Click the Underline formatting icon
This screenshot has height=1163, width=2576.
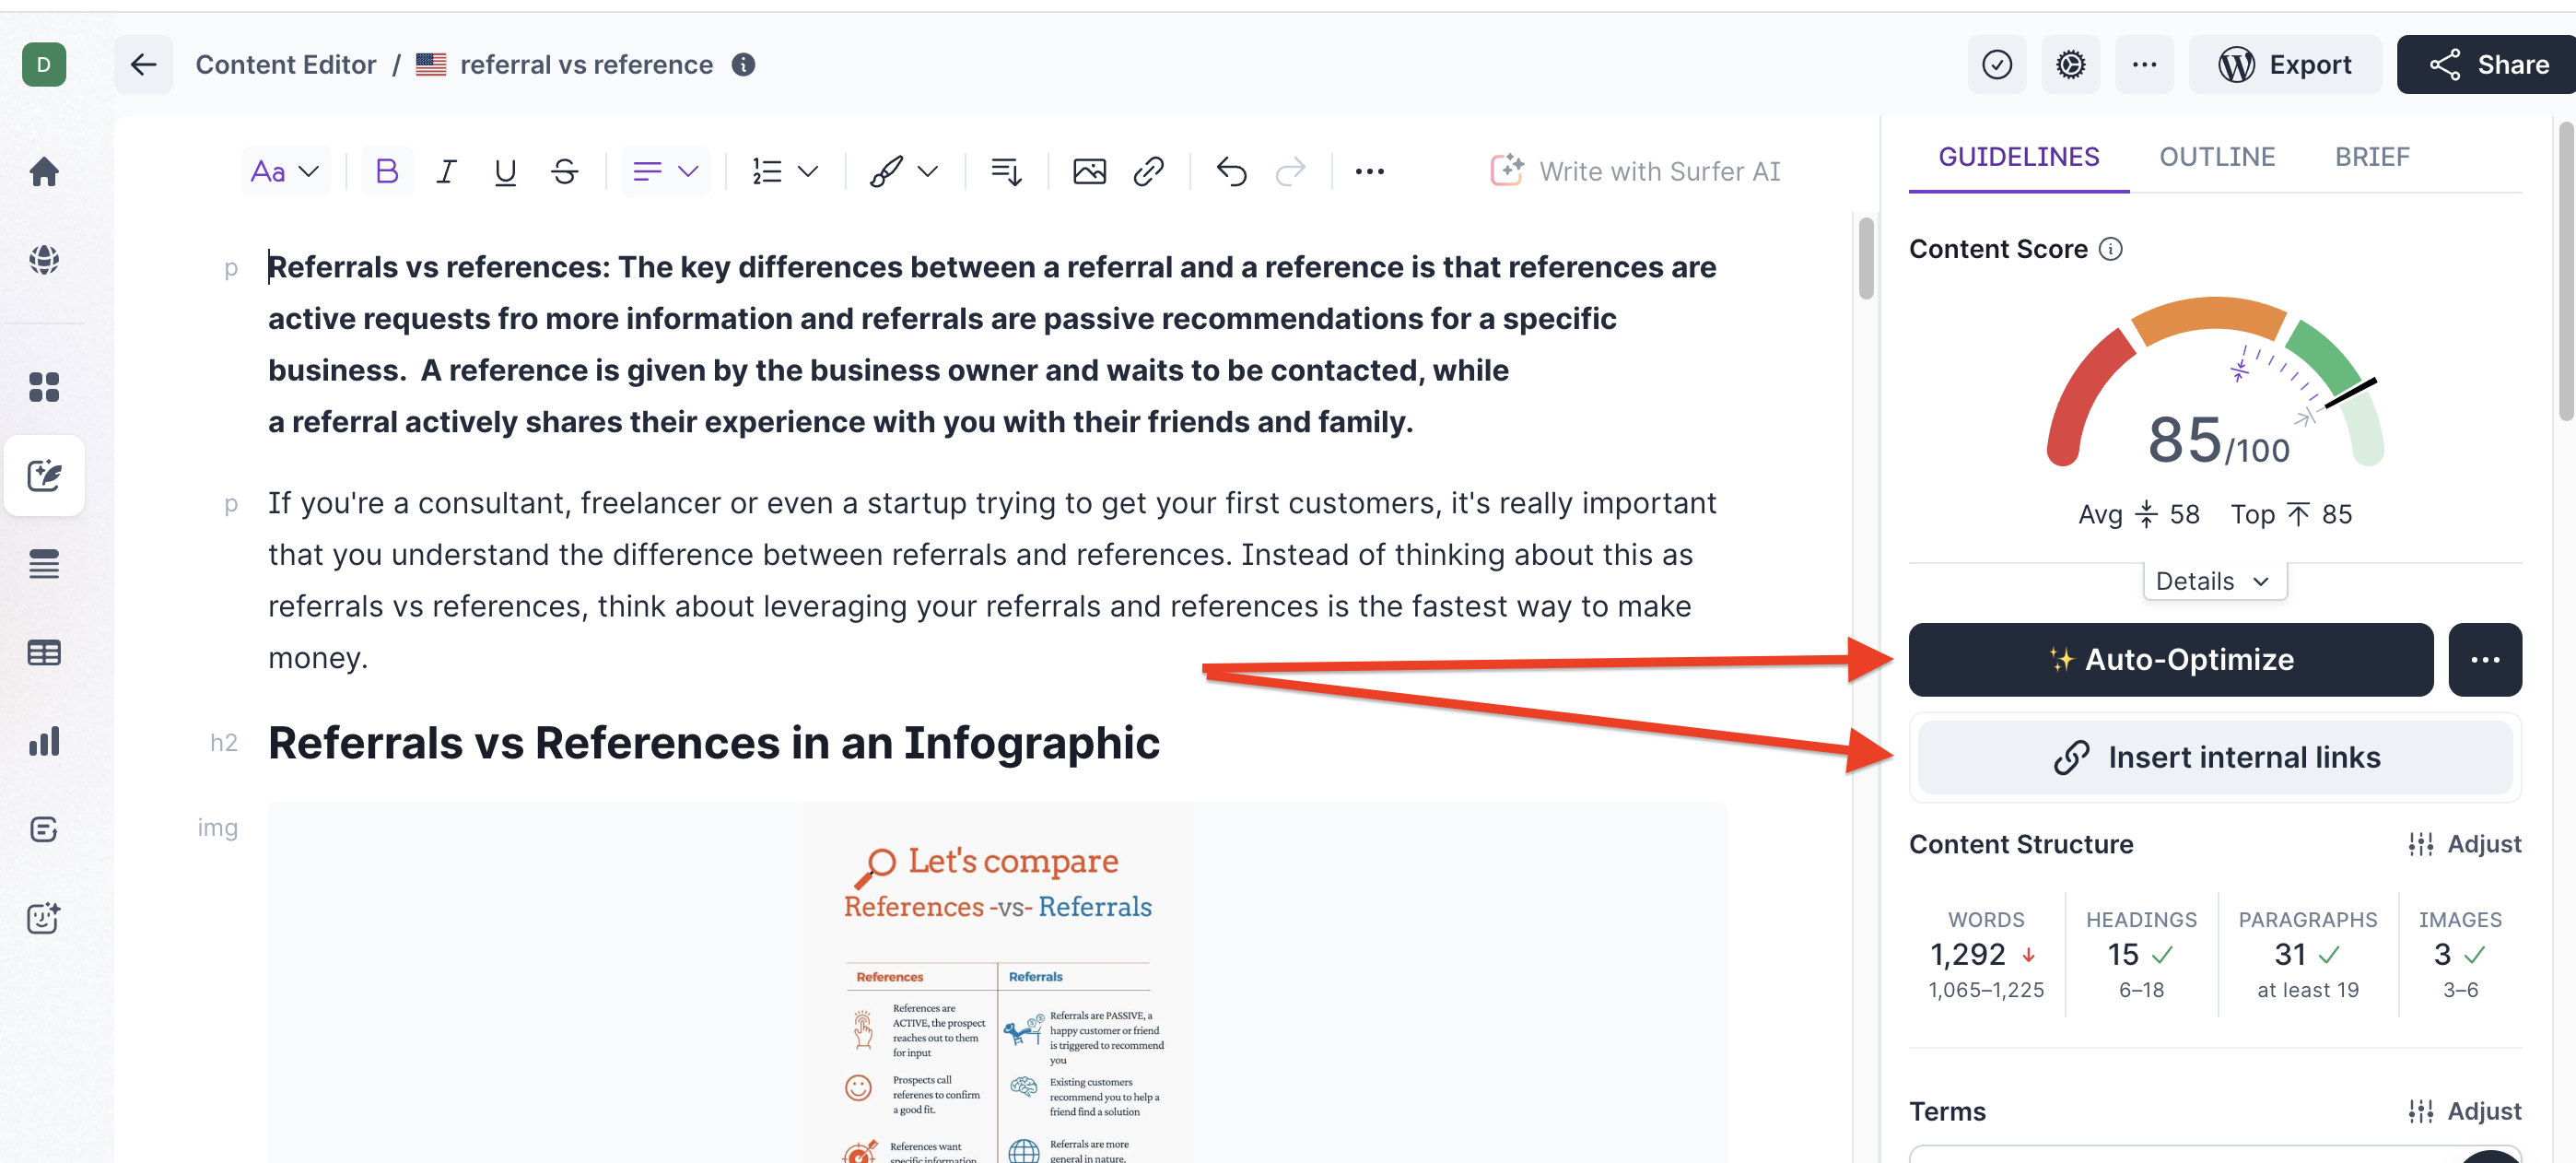(504, 170)
